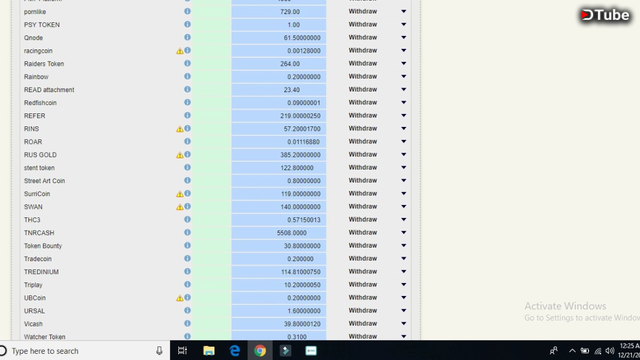Screen dimensions: 640x360
Task: Click Withdraw for Tradecoin
Action: coord(362,258)
